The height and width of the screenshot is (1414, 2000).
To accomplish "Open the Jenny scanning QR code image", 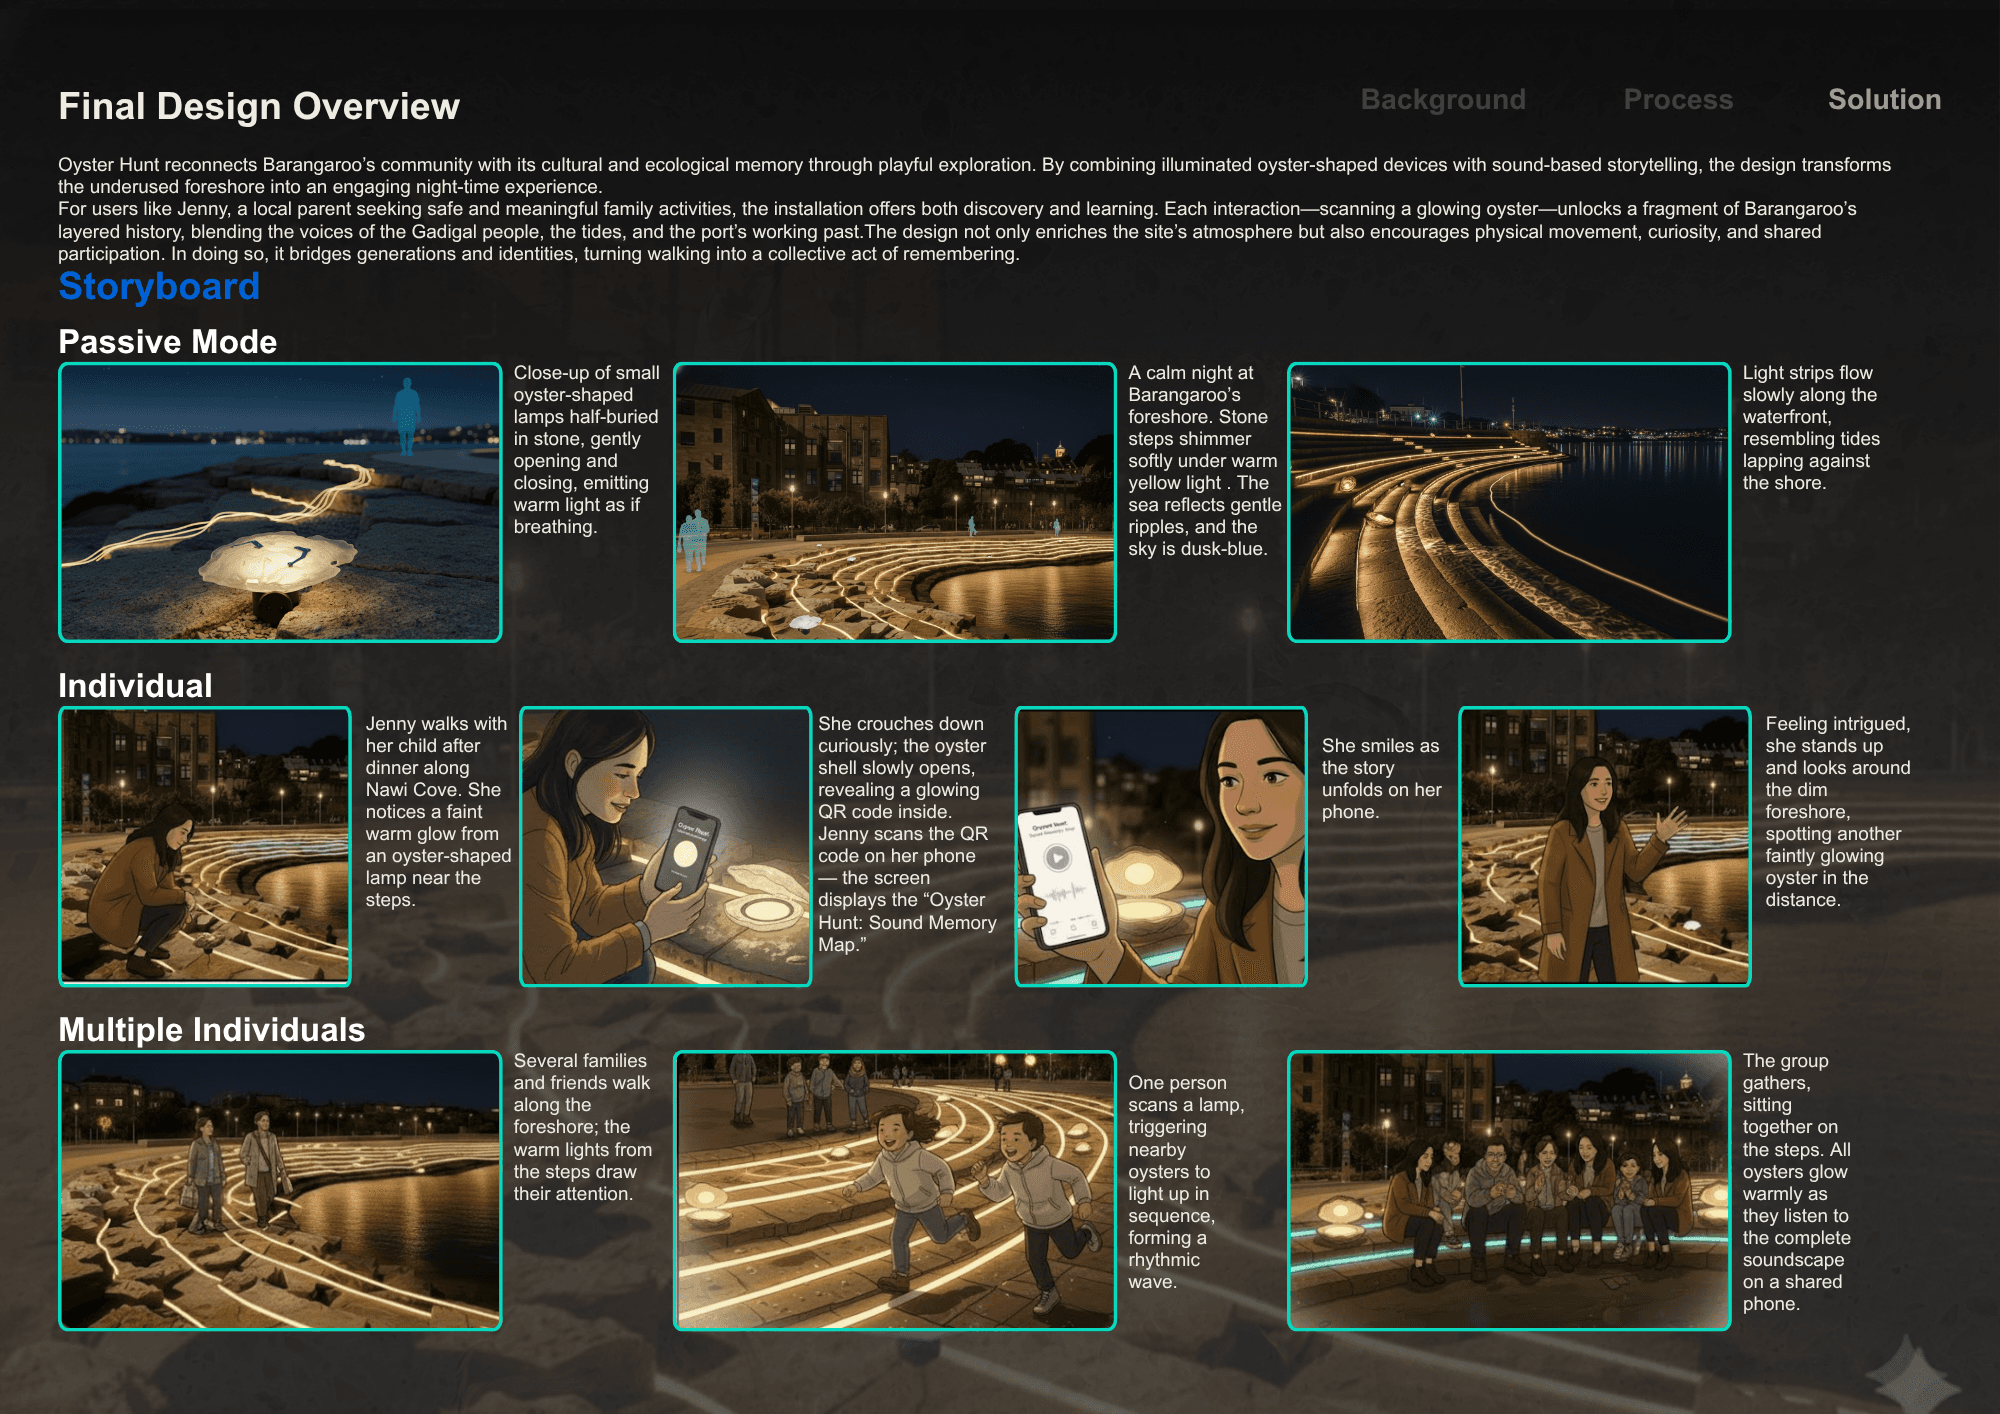I will (665, 846).
